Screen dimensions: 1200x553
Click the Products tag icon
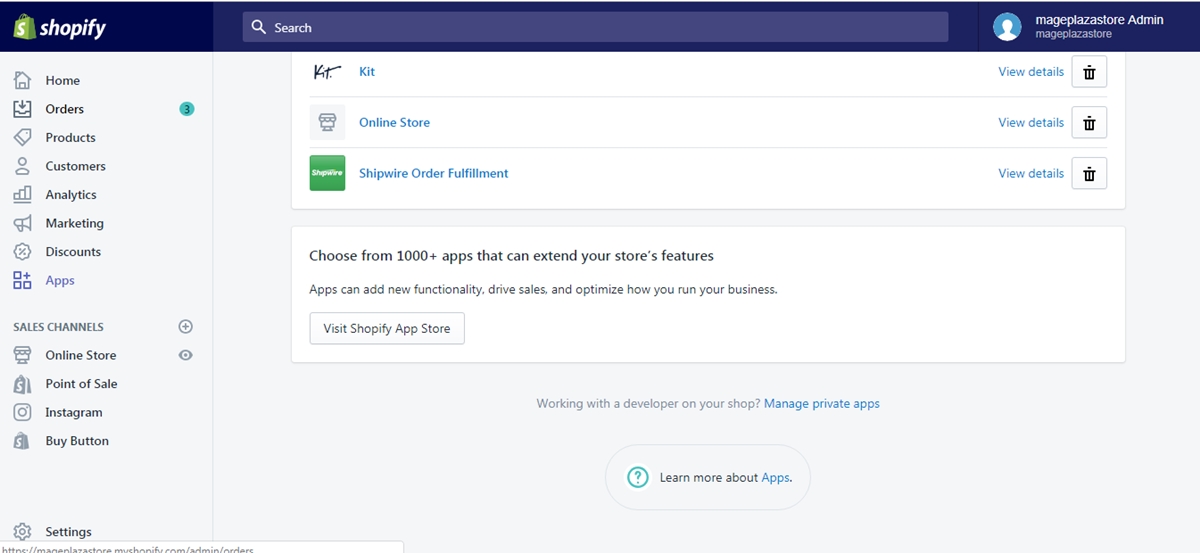(22, 137)
